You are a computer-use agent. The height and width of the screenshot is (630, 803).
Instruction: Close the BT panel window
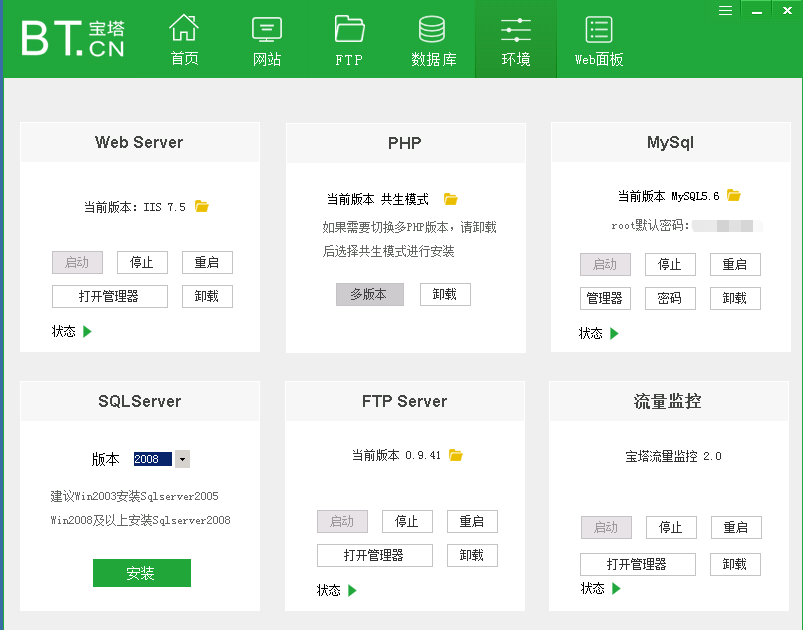pyautogui.click(x=788, y=10)
